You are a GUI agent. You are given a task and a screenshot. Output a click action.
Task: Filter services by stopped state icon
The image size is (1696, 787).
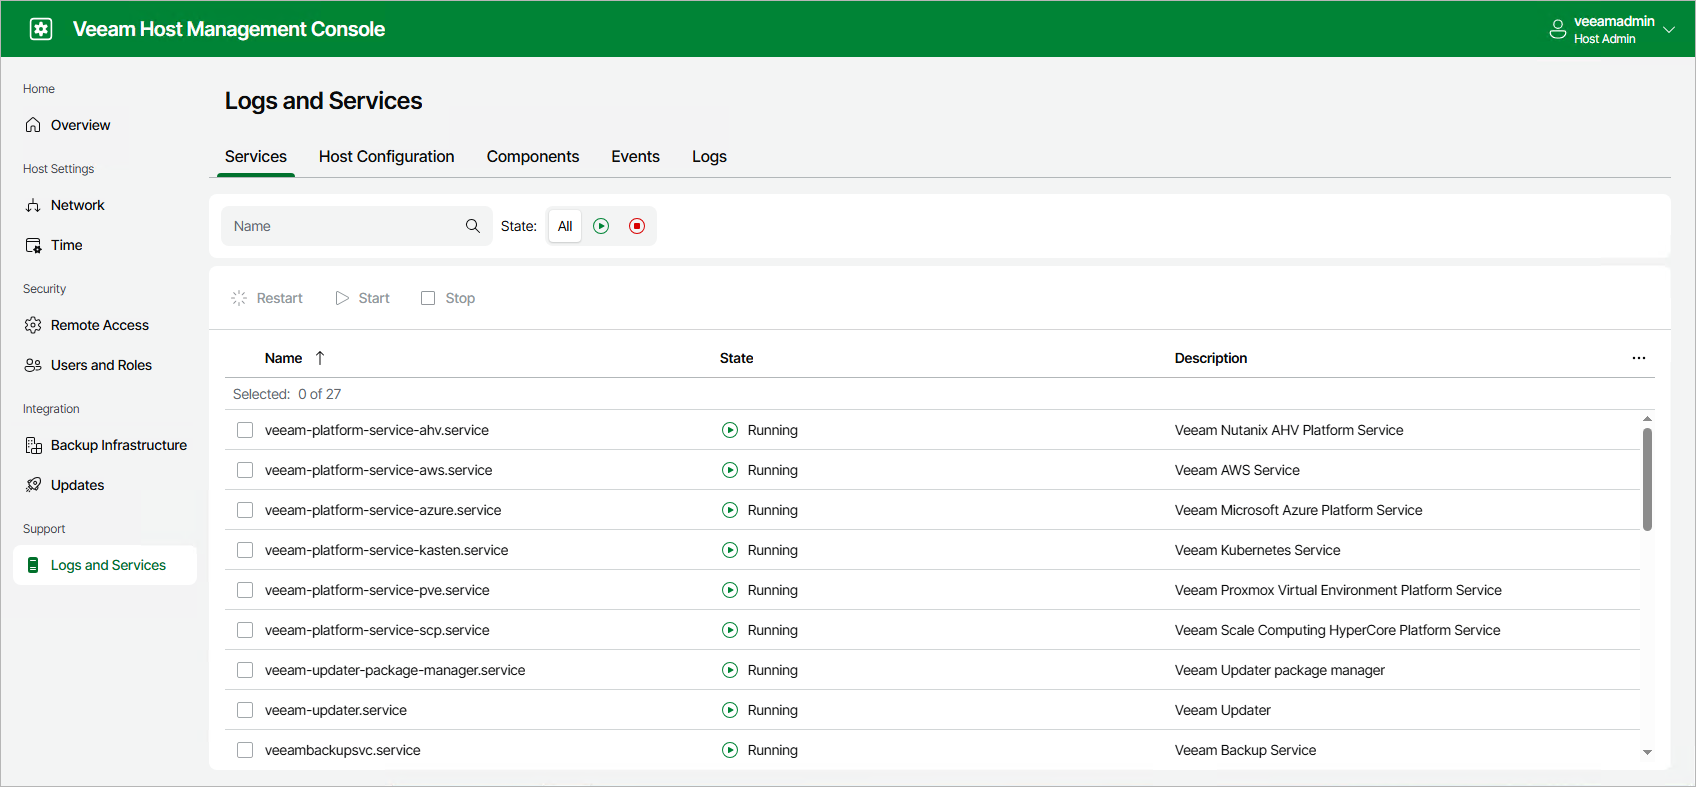coord(637,226)
